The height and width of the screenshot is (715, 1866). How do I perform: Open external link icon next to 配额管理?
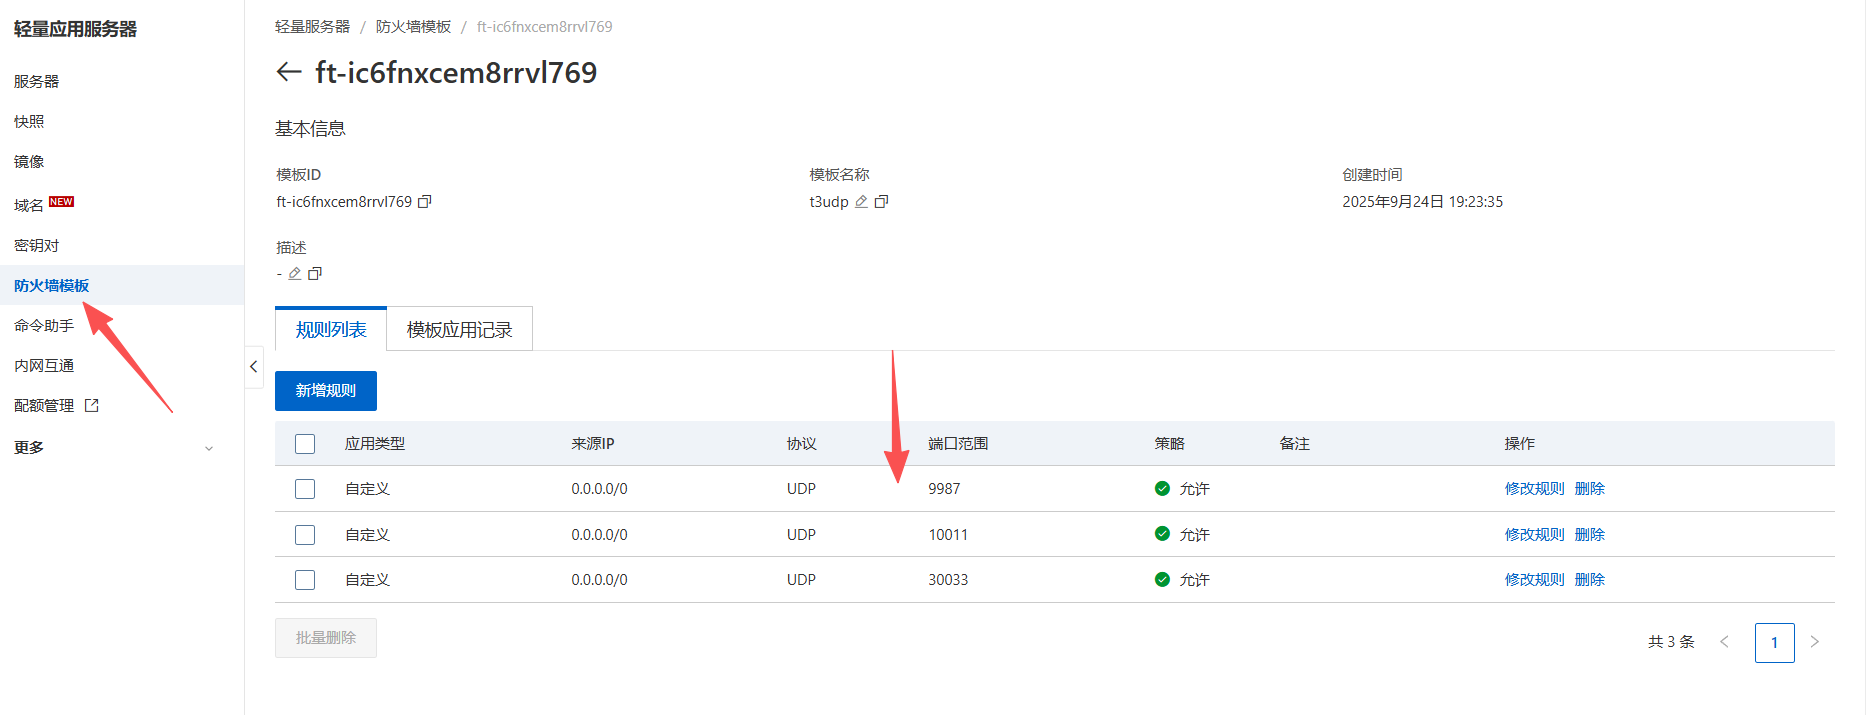pyautogui.click(x=92, y=406)
